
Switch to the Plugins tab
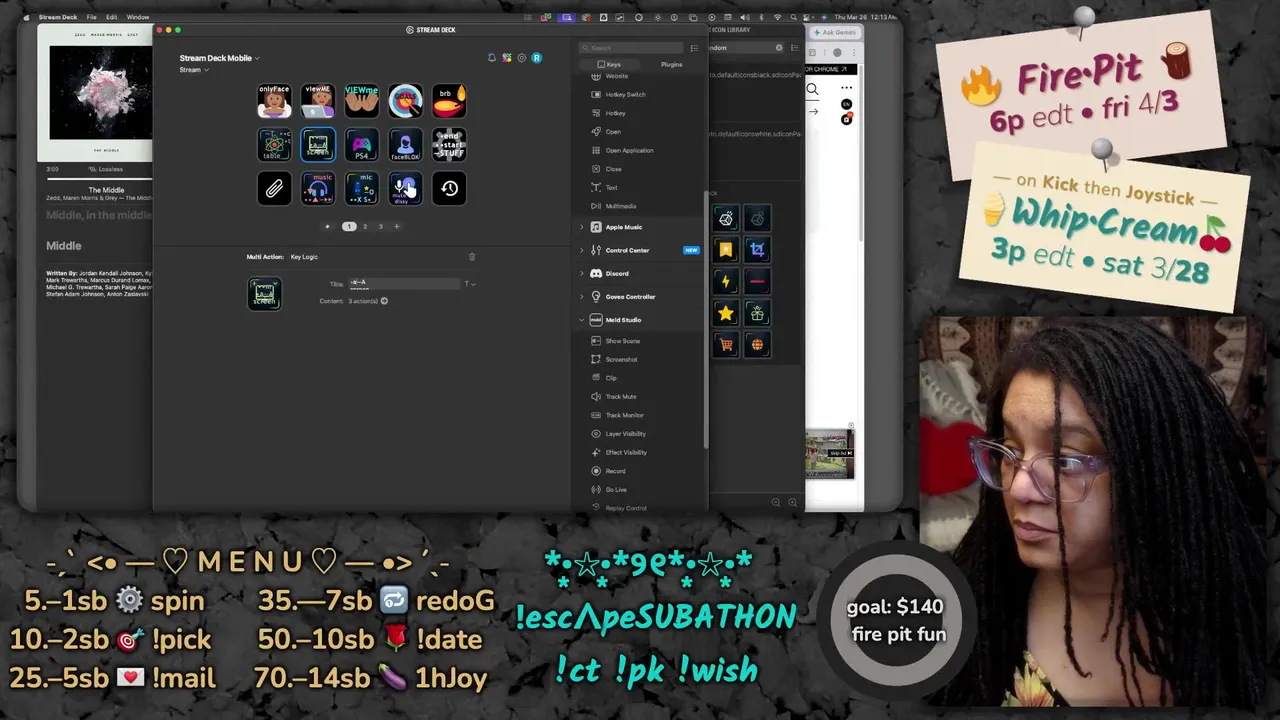tap(671, 64)
